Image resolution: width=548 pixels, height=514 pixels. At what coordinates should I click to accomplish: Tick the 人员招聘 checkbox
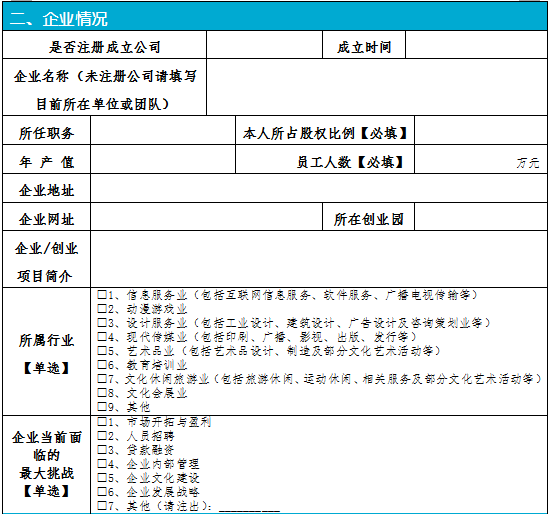(102, 435)
